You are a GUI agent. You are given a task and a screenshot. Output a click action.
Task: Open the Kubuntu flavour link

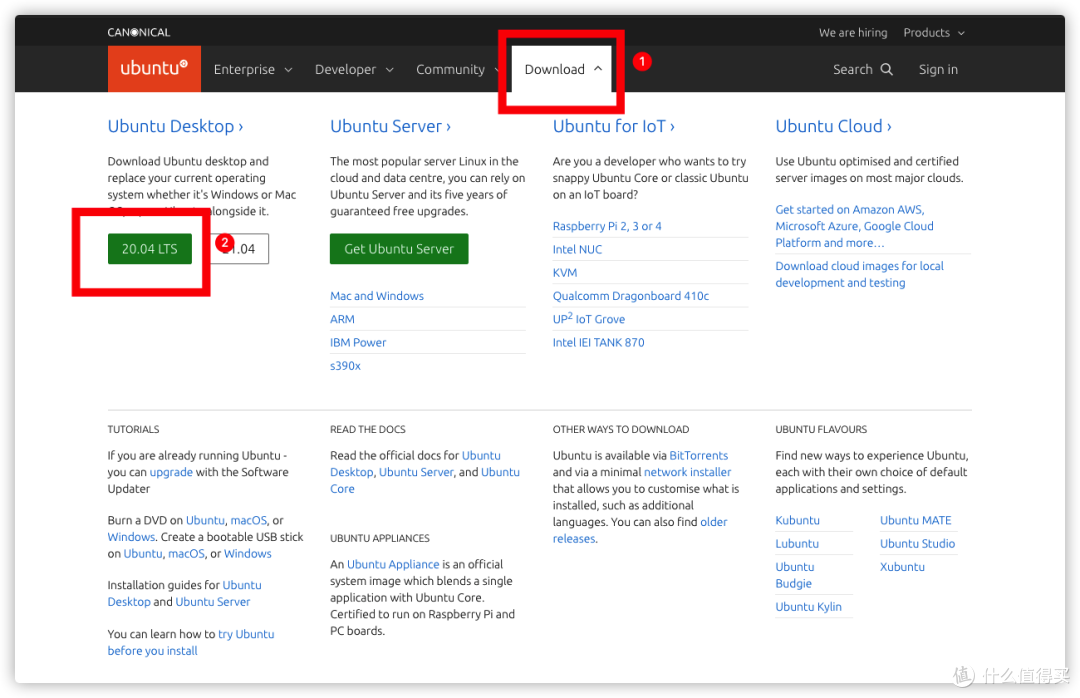(798, 520)
